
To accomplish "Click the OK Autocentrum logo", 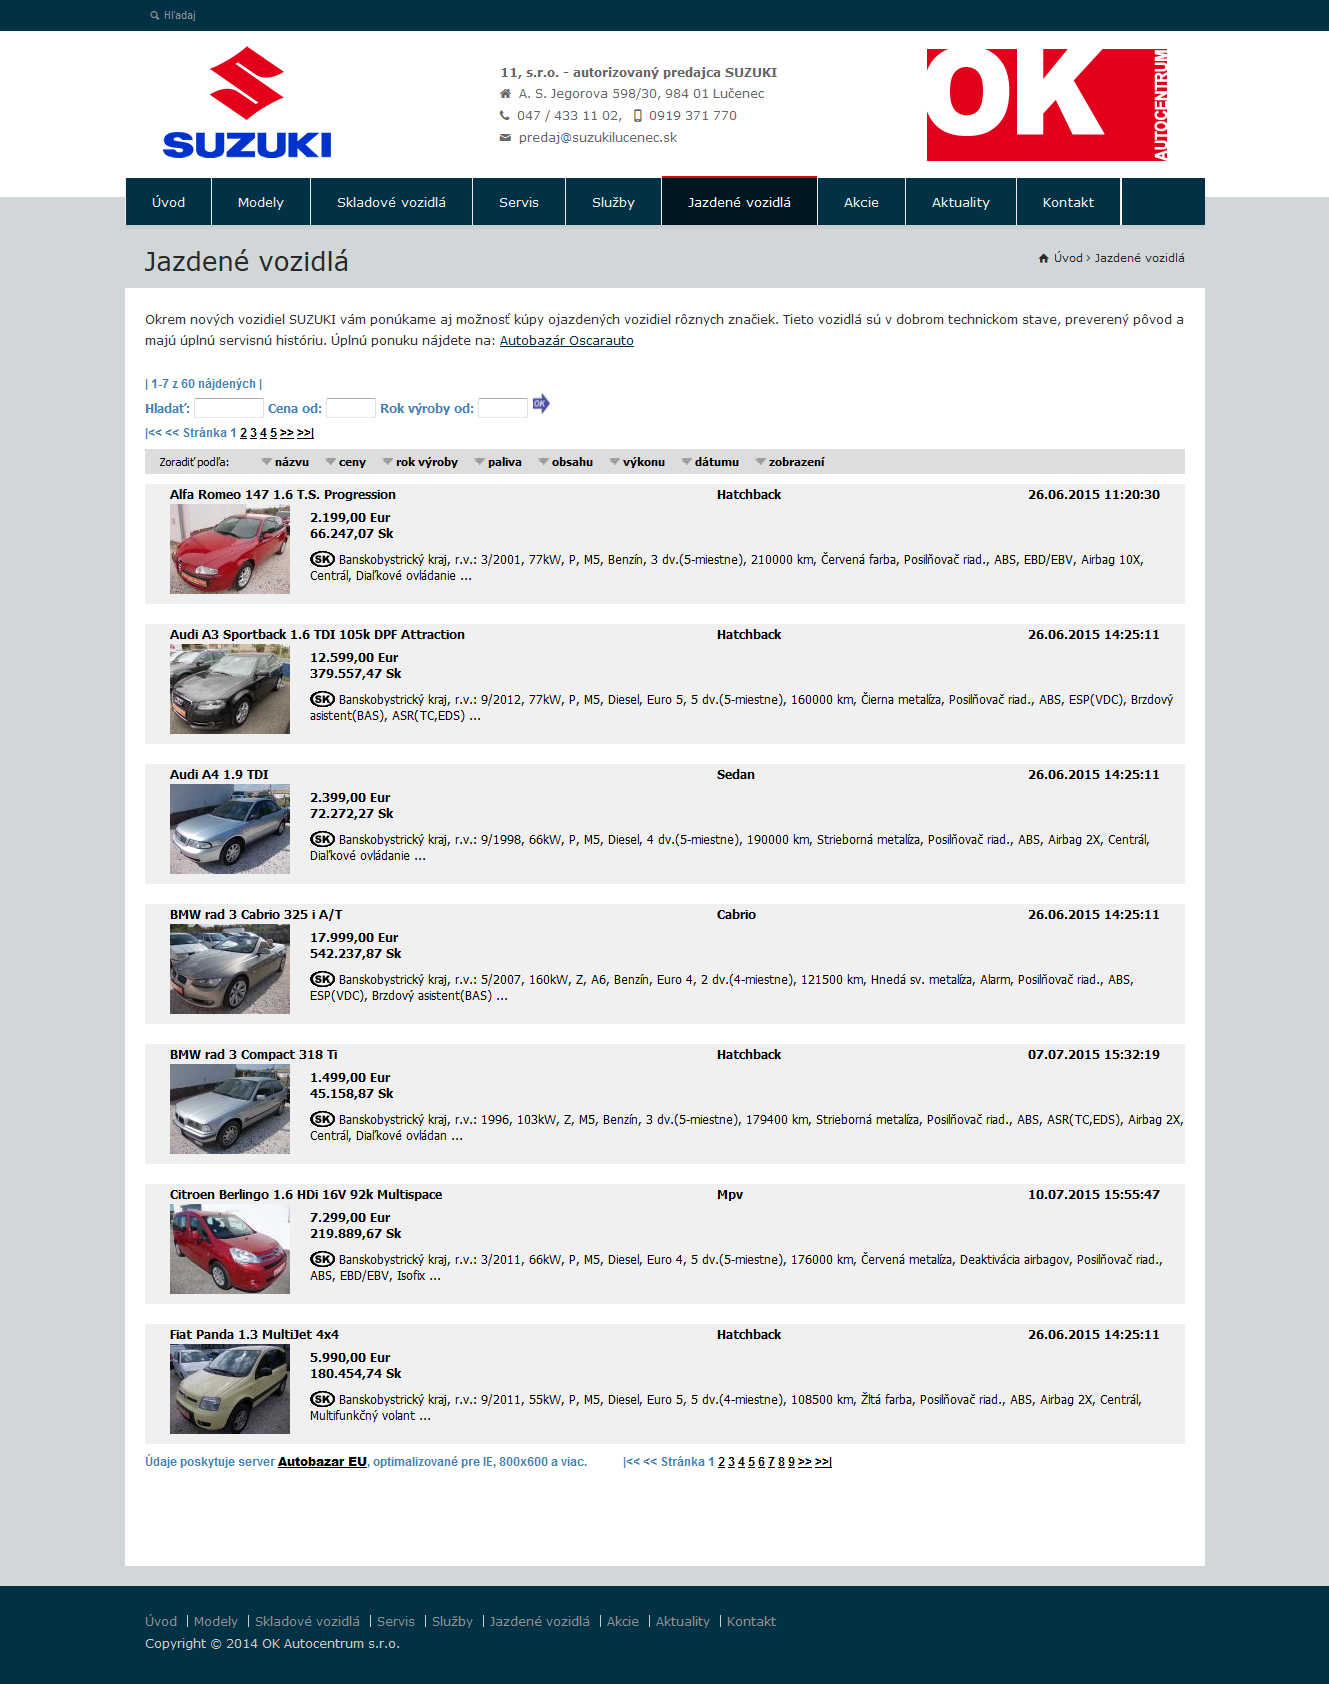I will pos(1047,105).
